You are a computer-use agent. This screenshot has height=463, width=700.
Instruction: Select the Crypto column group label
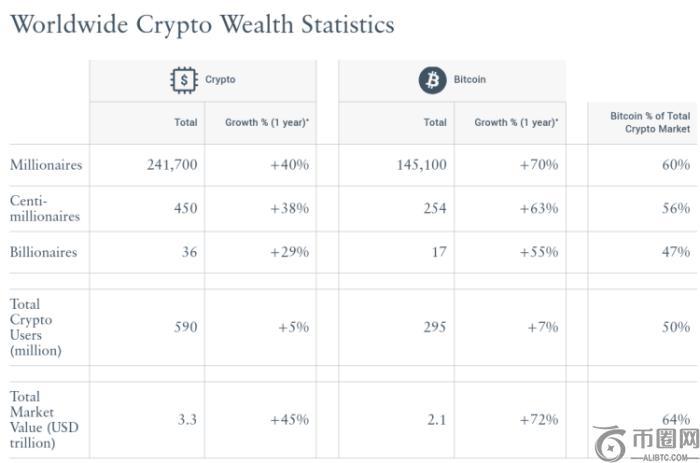(x=221, y=79)
